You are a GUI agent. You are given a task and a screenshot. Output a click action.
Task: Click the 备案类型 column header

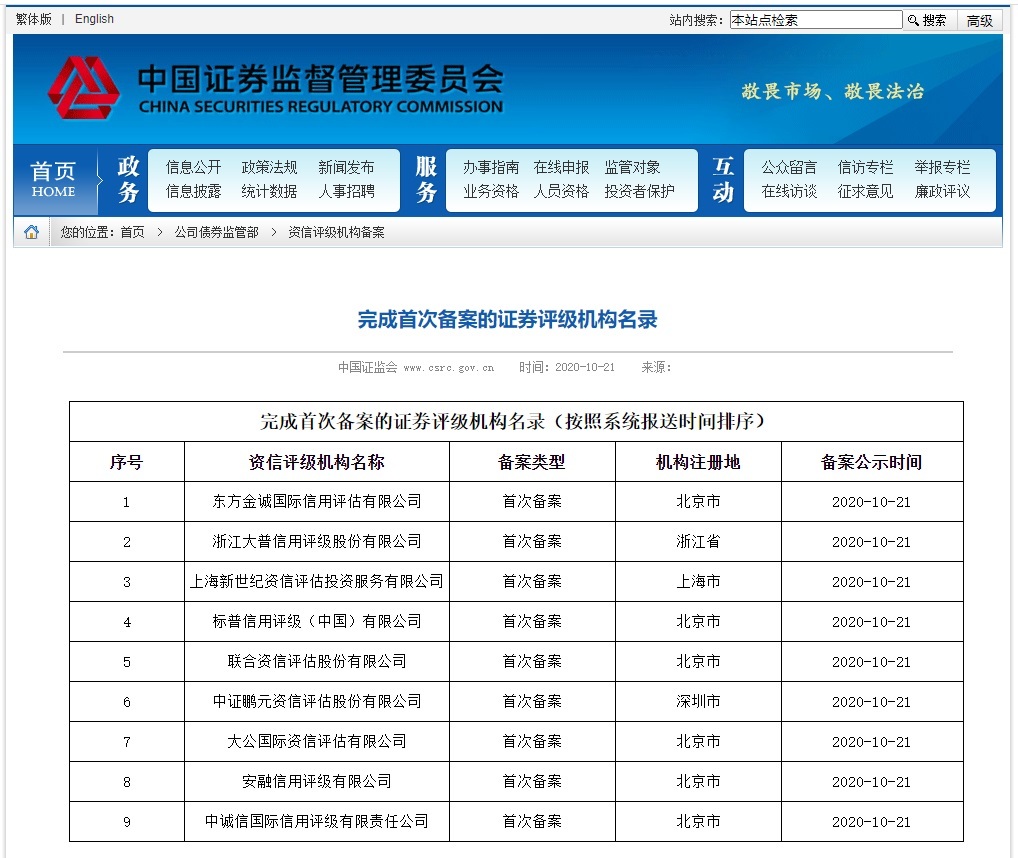[532, 461]
